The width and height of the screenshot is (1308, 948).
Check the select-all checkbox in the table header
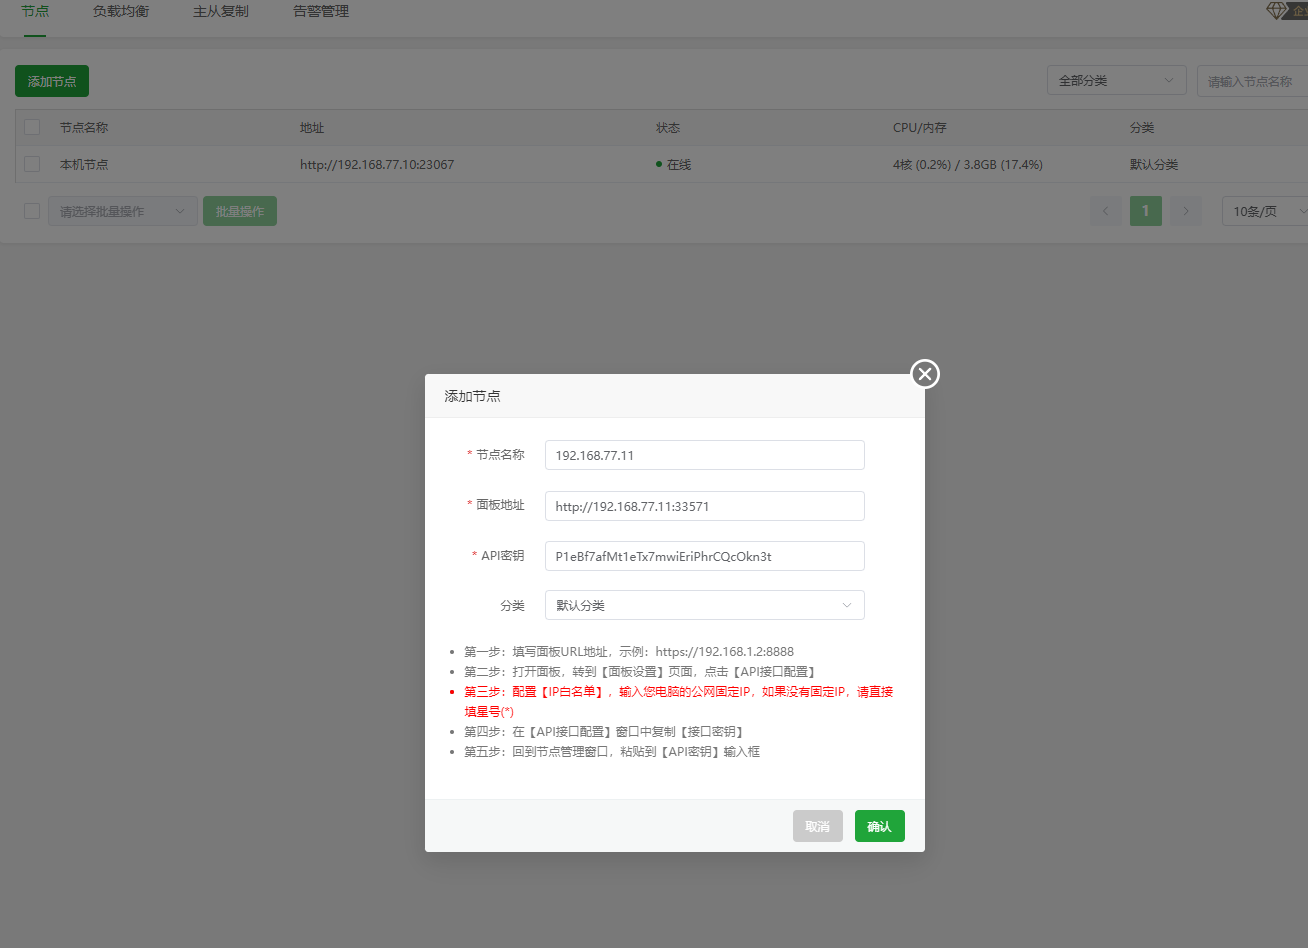[30, 127]
